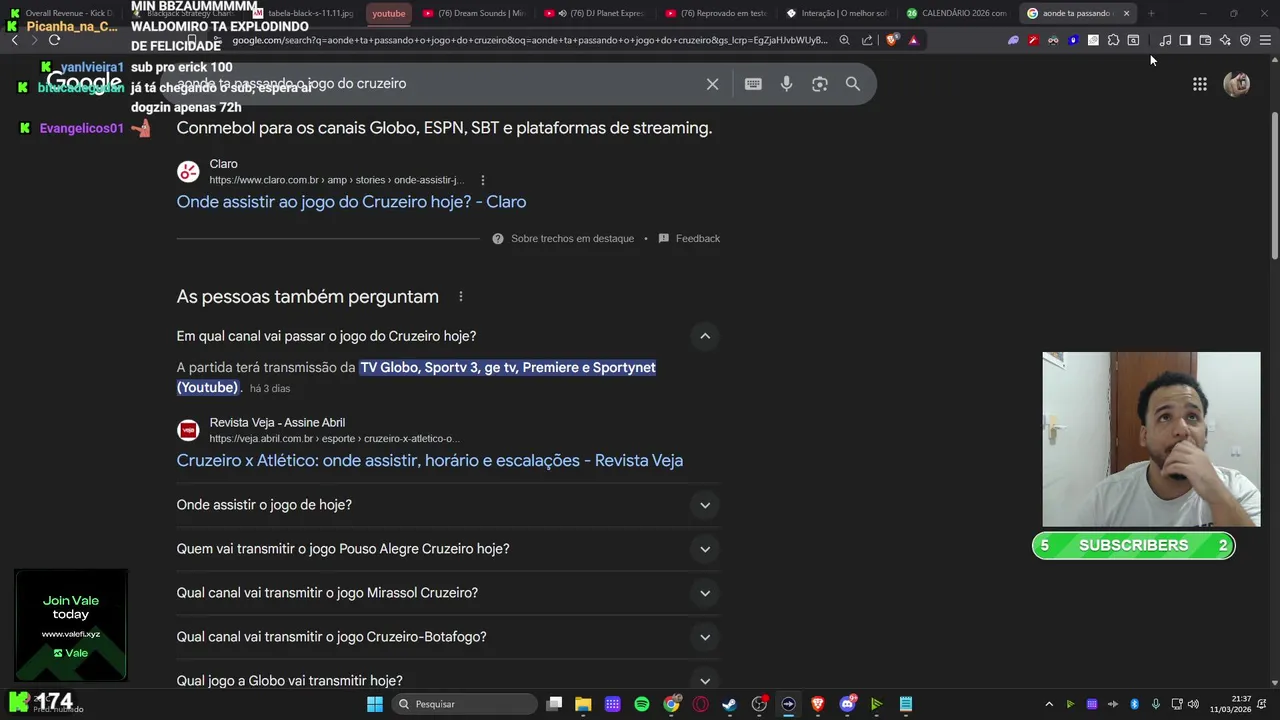
Task: Collapse the question Em qual canal vai passar
Action: [x=705, y=336]
